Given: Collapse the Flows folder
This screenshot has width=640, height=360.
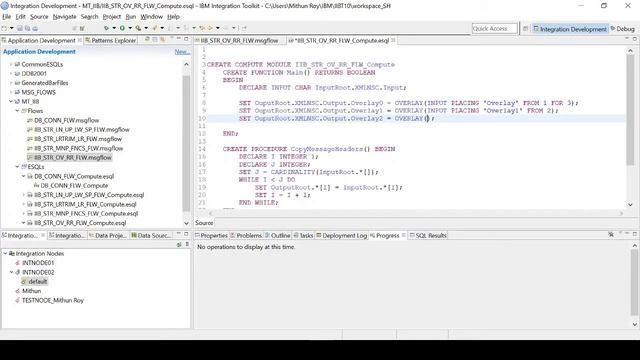Looking at the screenshot, I should pyautogui.click(x=17, y=111).
